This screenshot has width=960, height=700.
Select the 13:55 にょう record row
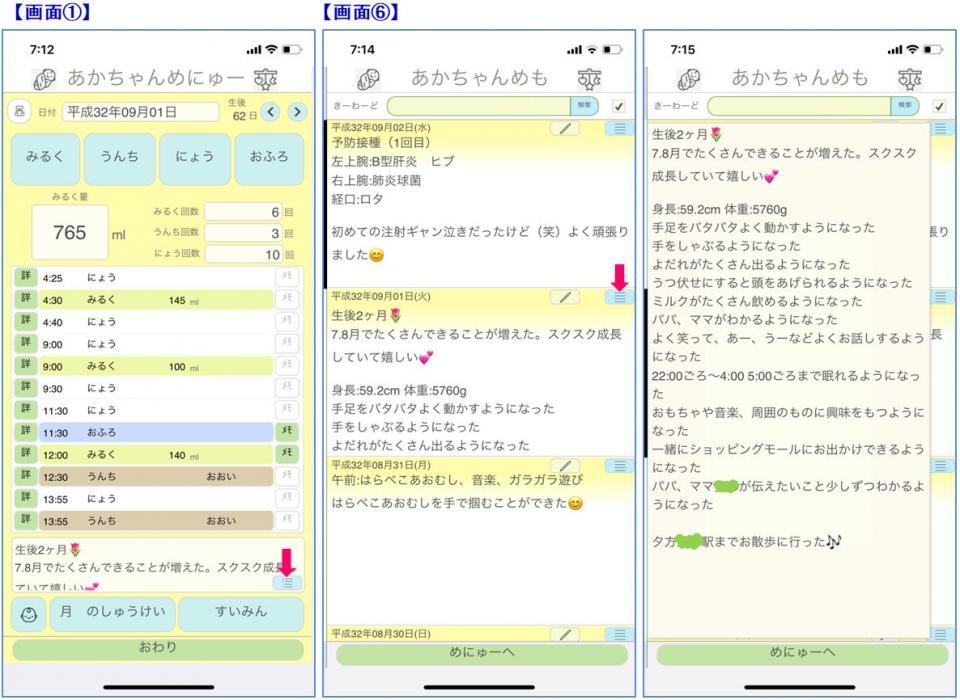[x=156, y=499]
